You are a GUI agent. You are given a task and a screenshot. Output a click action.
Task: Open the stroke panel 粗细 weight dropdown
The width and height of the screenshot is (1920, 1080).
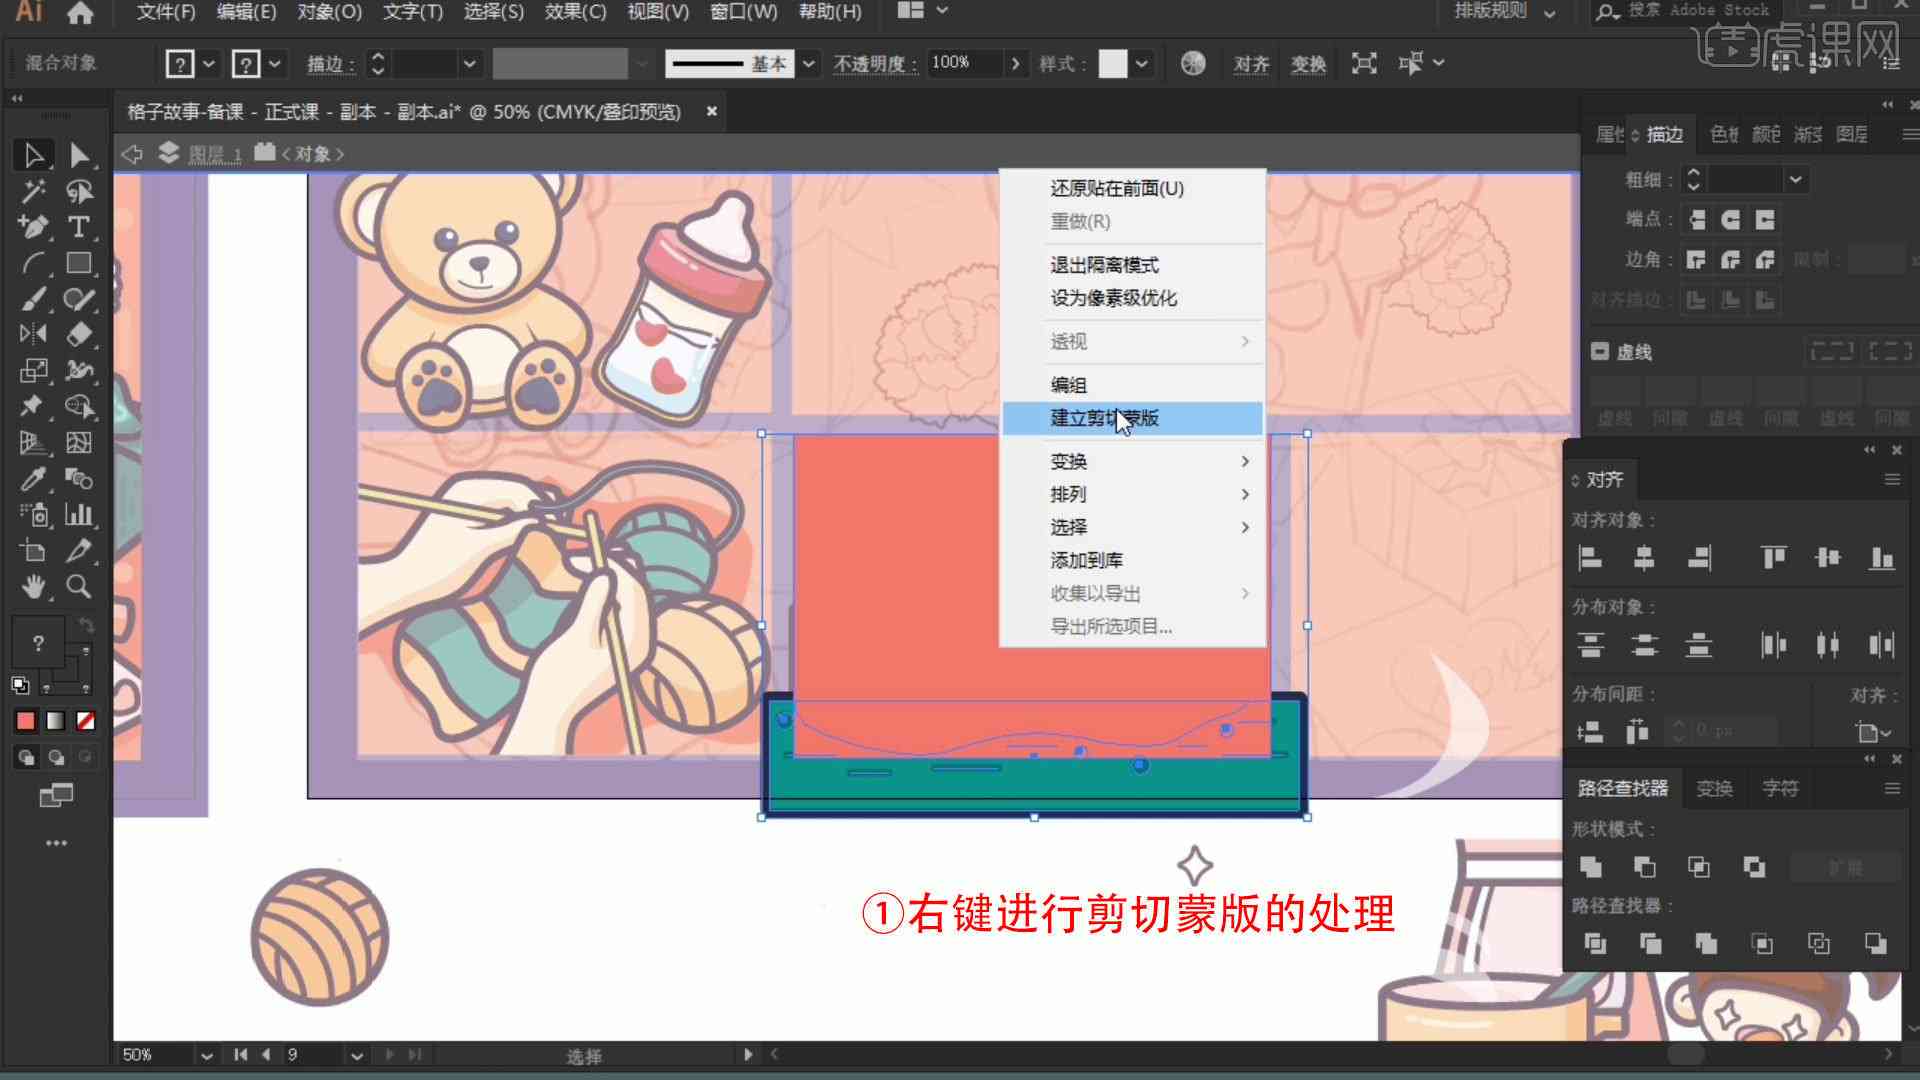click(1796, 179)
